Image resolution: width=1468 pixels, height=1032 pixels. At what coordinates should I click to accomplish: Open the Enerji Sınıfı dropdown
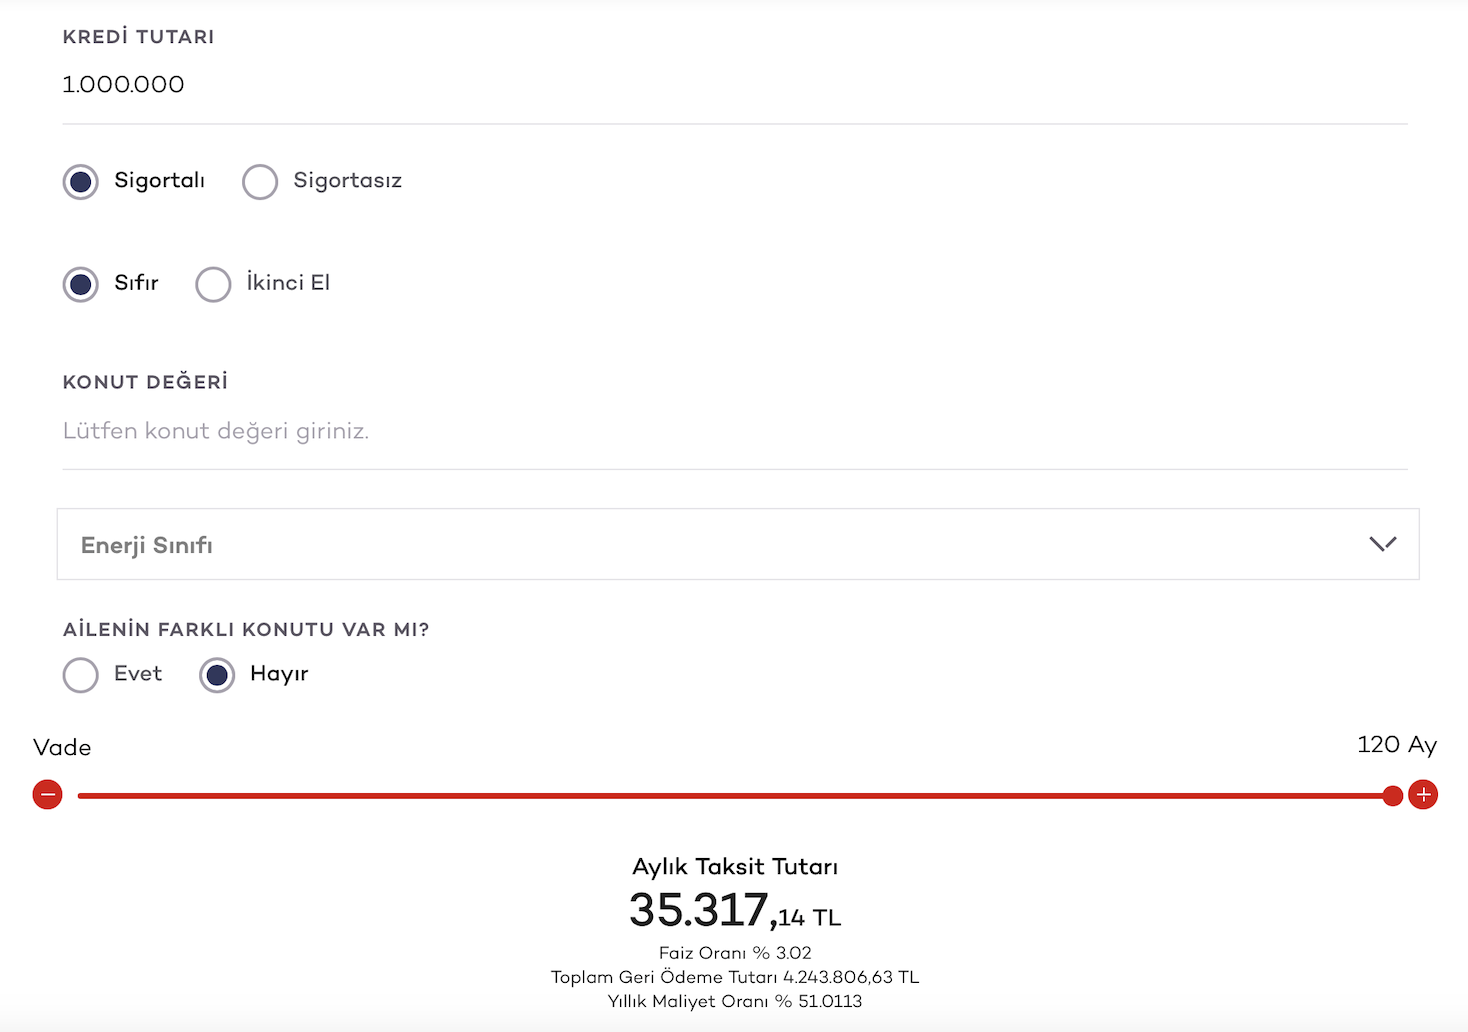coord(737,544)
